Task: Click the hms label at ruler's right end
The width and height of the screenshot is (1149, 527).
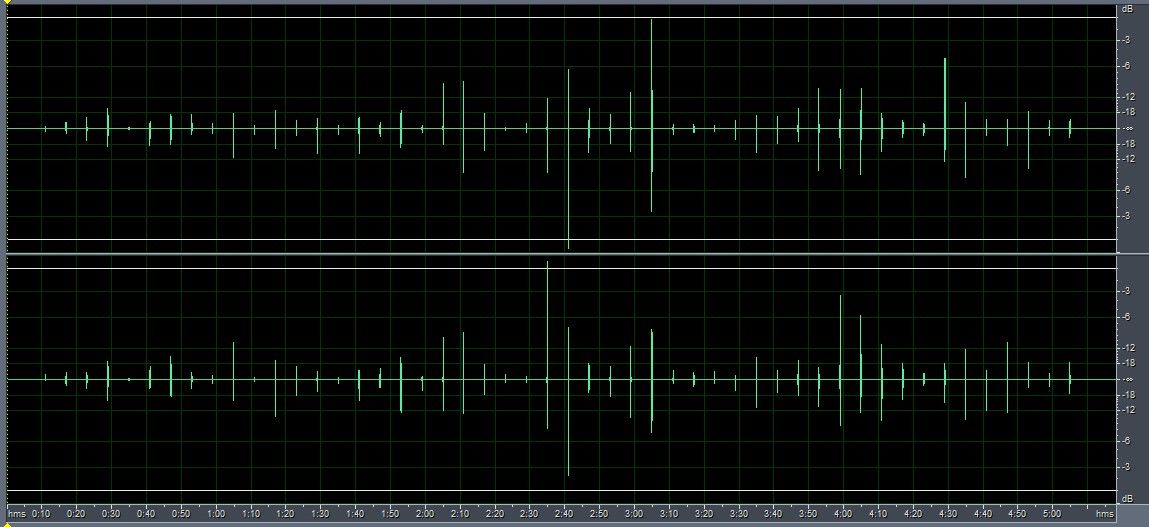Action: [1104, 515]
